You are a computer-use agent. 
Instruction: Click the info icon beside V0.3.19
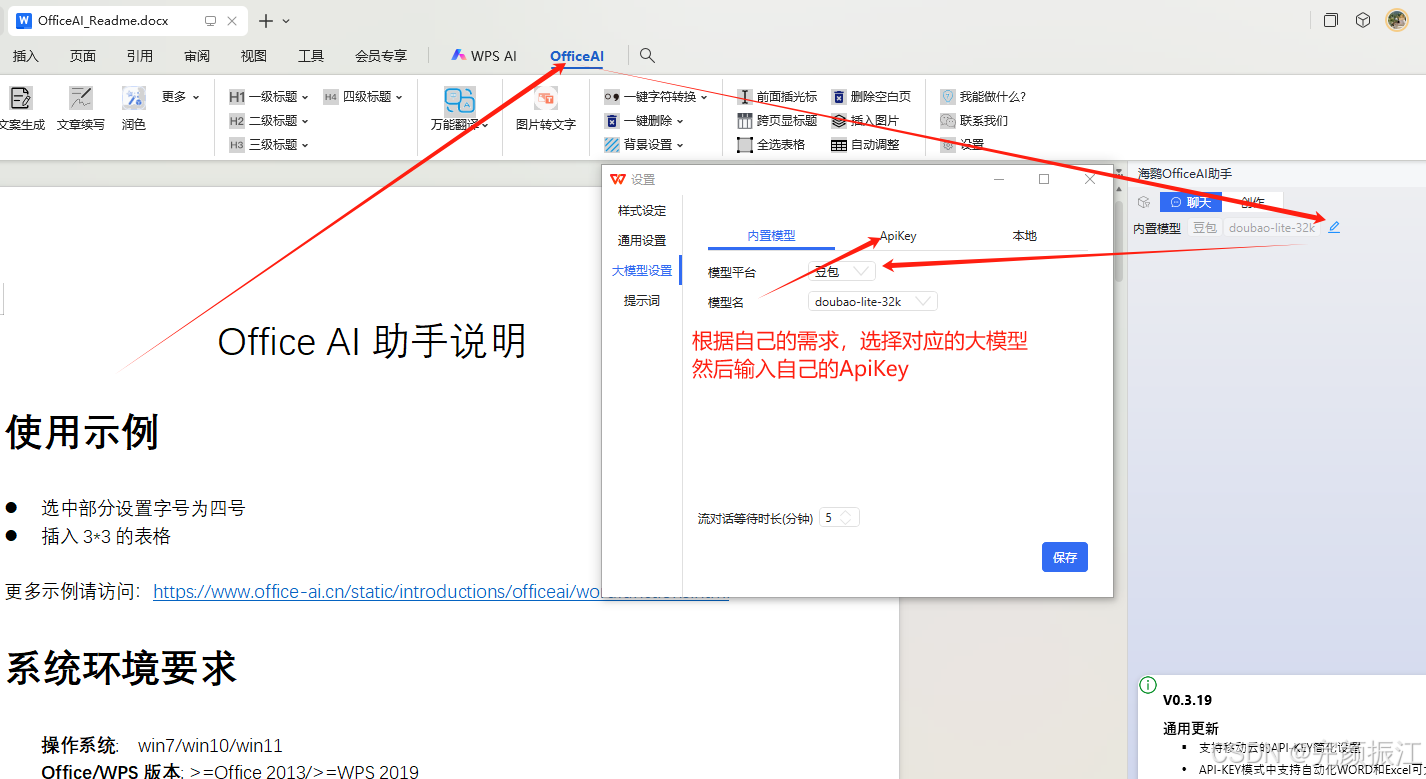[x=1148, y=685]
